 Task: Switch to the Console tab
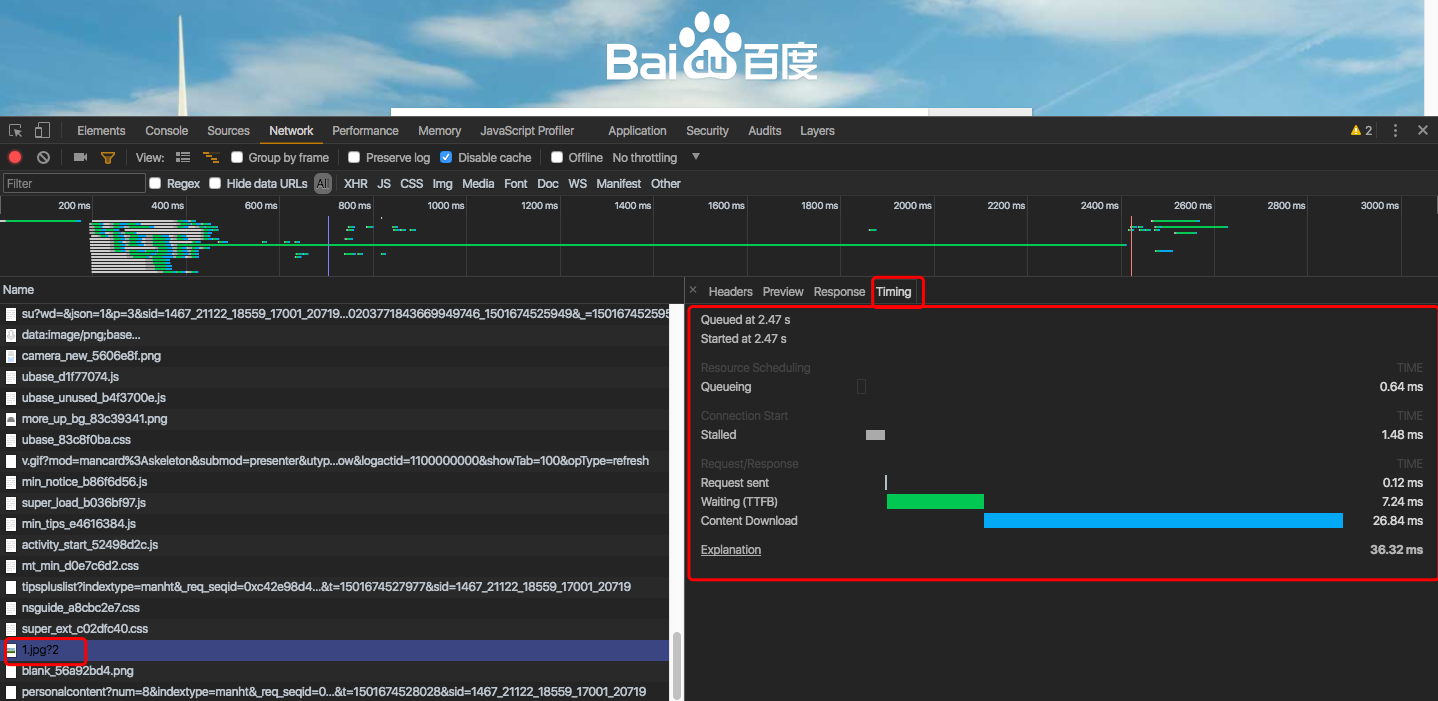tap(166, 131)
